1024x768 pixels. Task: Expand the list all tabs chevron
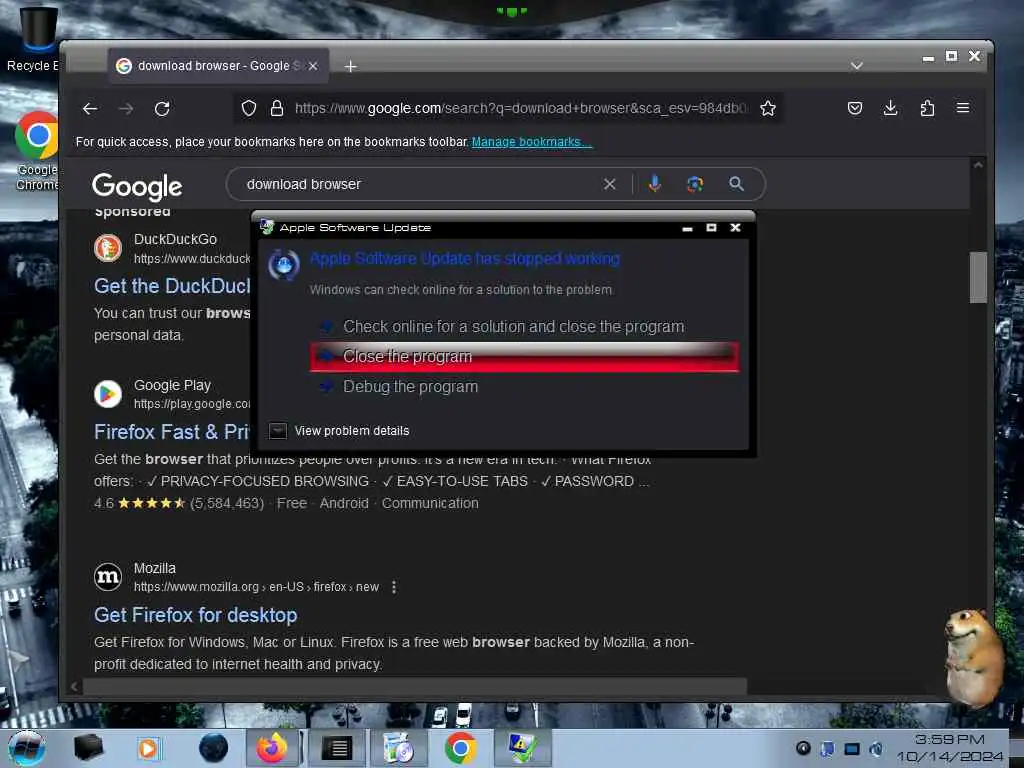pos(857,66)
